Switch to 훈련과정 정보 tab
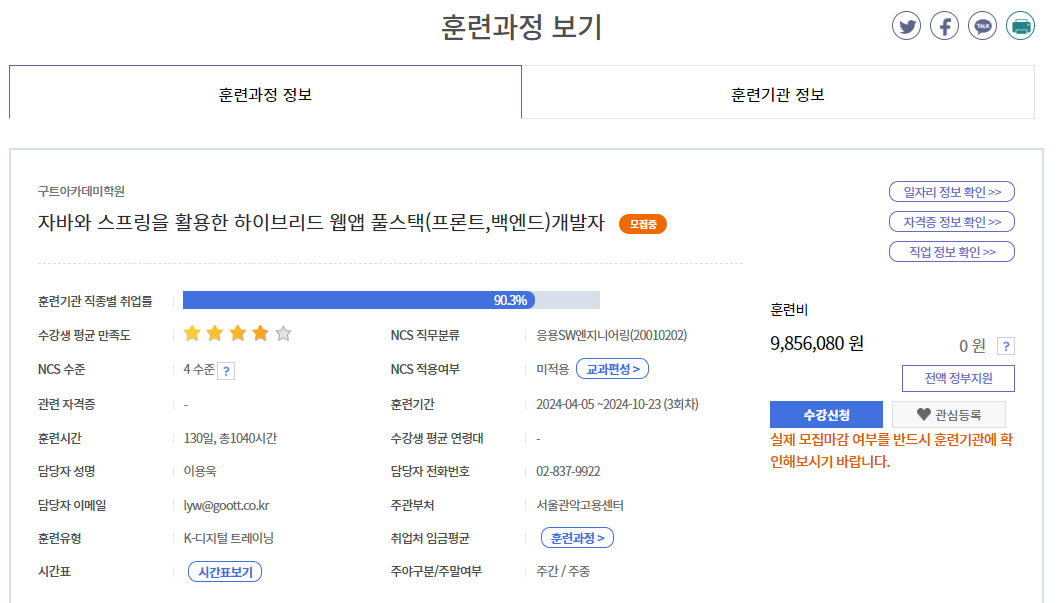Viewport: 1057px width, 603px height. pos(265,94)
